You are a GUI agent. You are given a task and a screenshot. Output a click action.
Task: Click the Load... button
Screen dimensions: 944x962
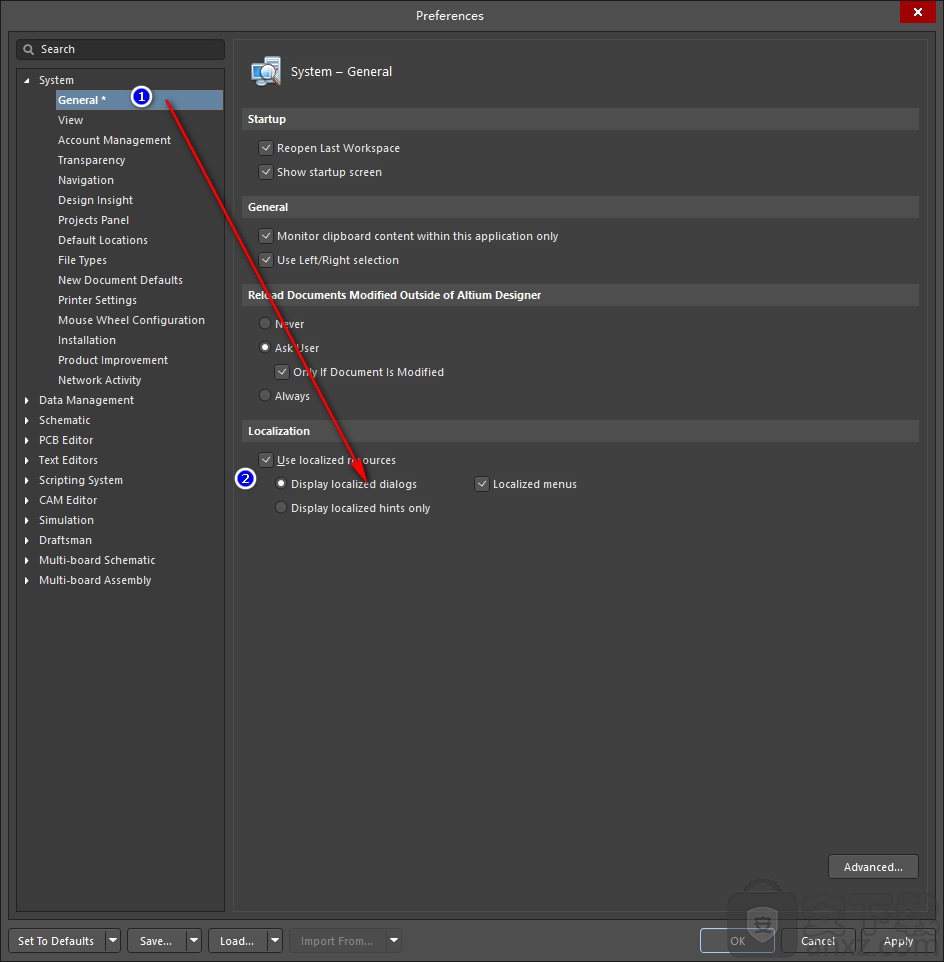[237, 941]
